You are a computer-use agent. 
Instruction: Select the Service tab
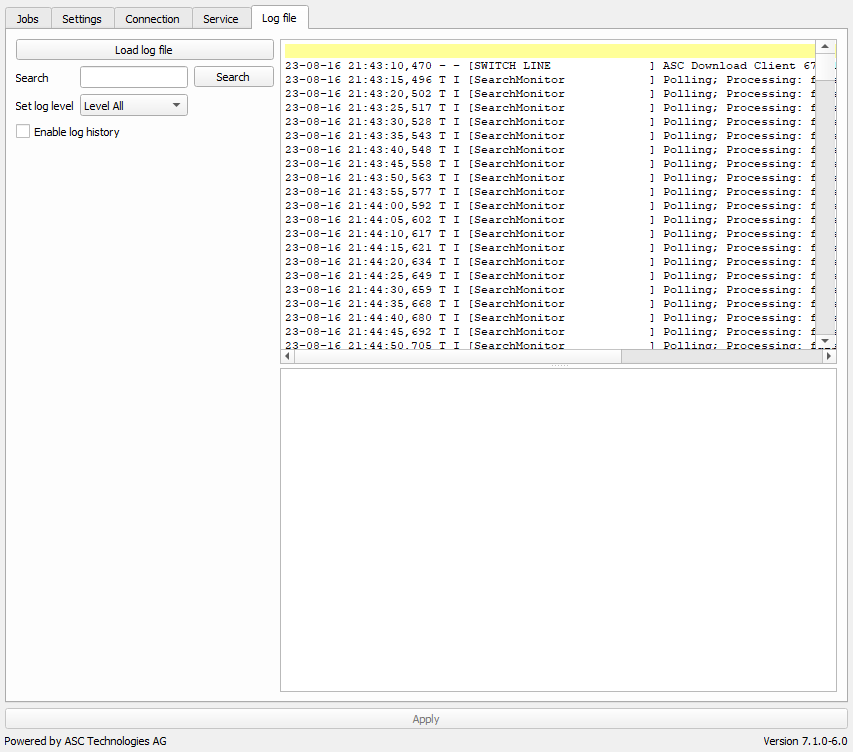221,18
